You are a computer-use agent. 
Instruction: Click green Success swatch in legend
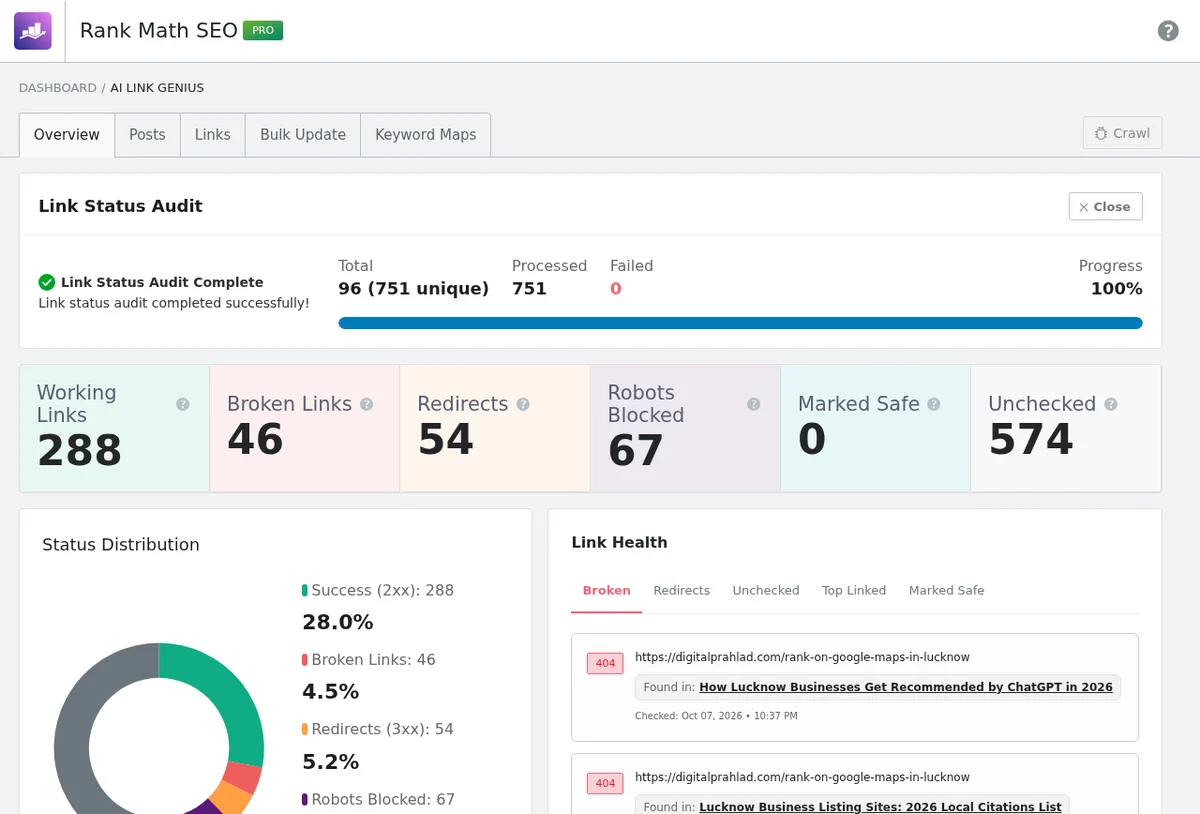coord(305,591)
